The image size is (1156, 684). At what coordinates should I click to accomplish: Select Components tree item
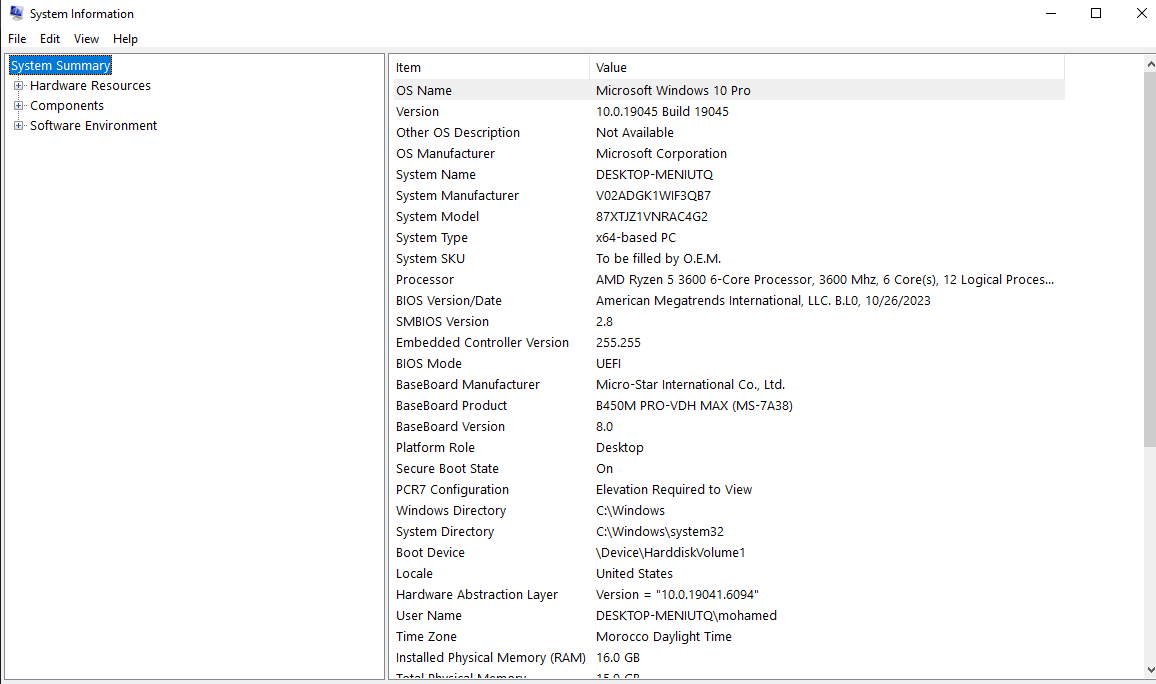(x=67, y=105)
